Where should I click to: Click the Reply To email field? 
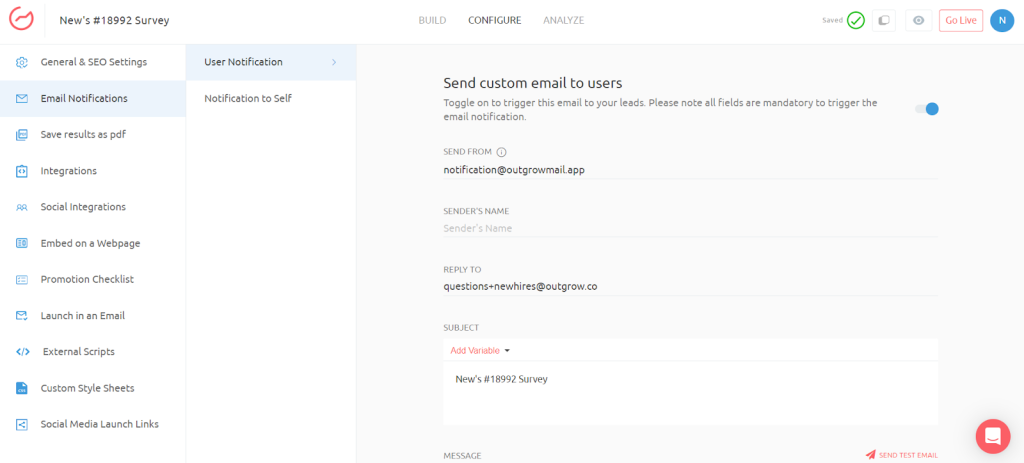tap(690, 286)
